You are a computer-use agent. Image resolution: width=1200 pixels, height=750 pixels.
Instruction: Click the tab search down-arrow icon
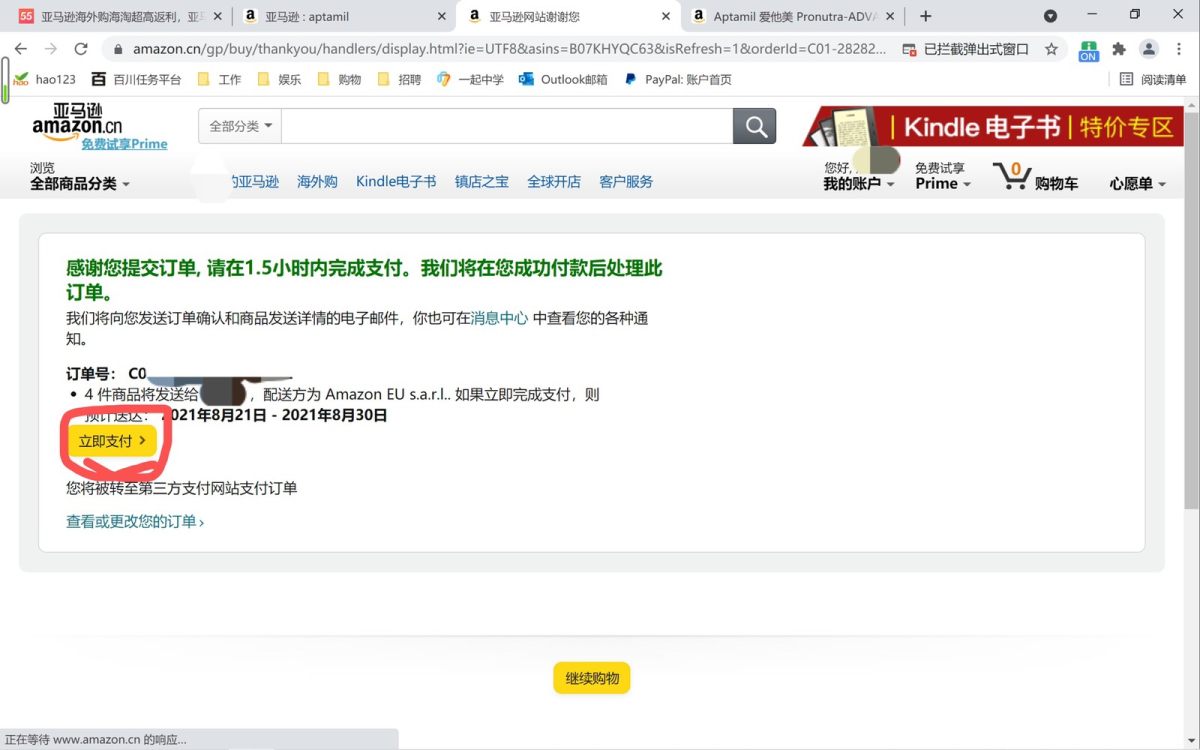coord(1050,16)
